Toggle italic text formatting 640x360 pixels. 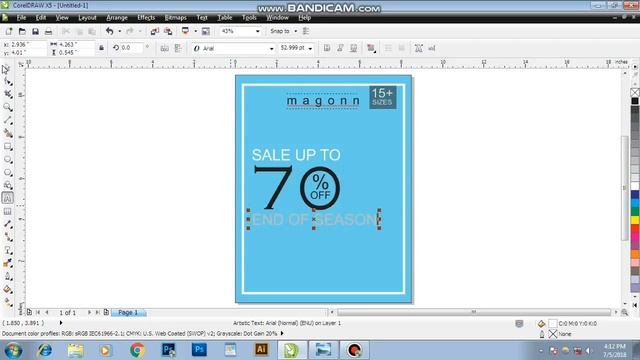coord(340,48)
